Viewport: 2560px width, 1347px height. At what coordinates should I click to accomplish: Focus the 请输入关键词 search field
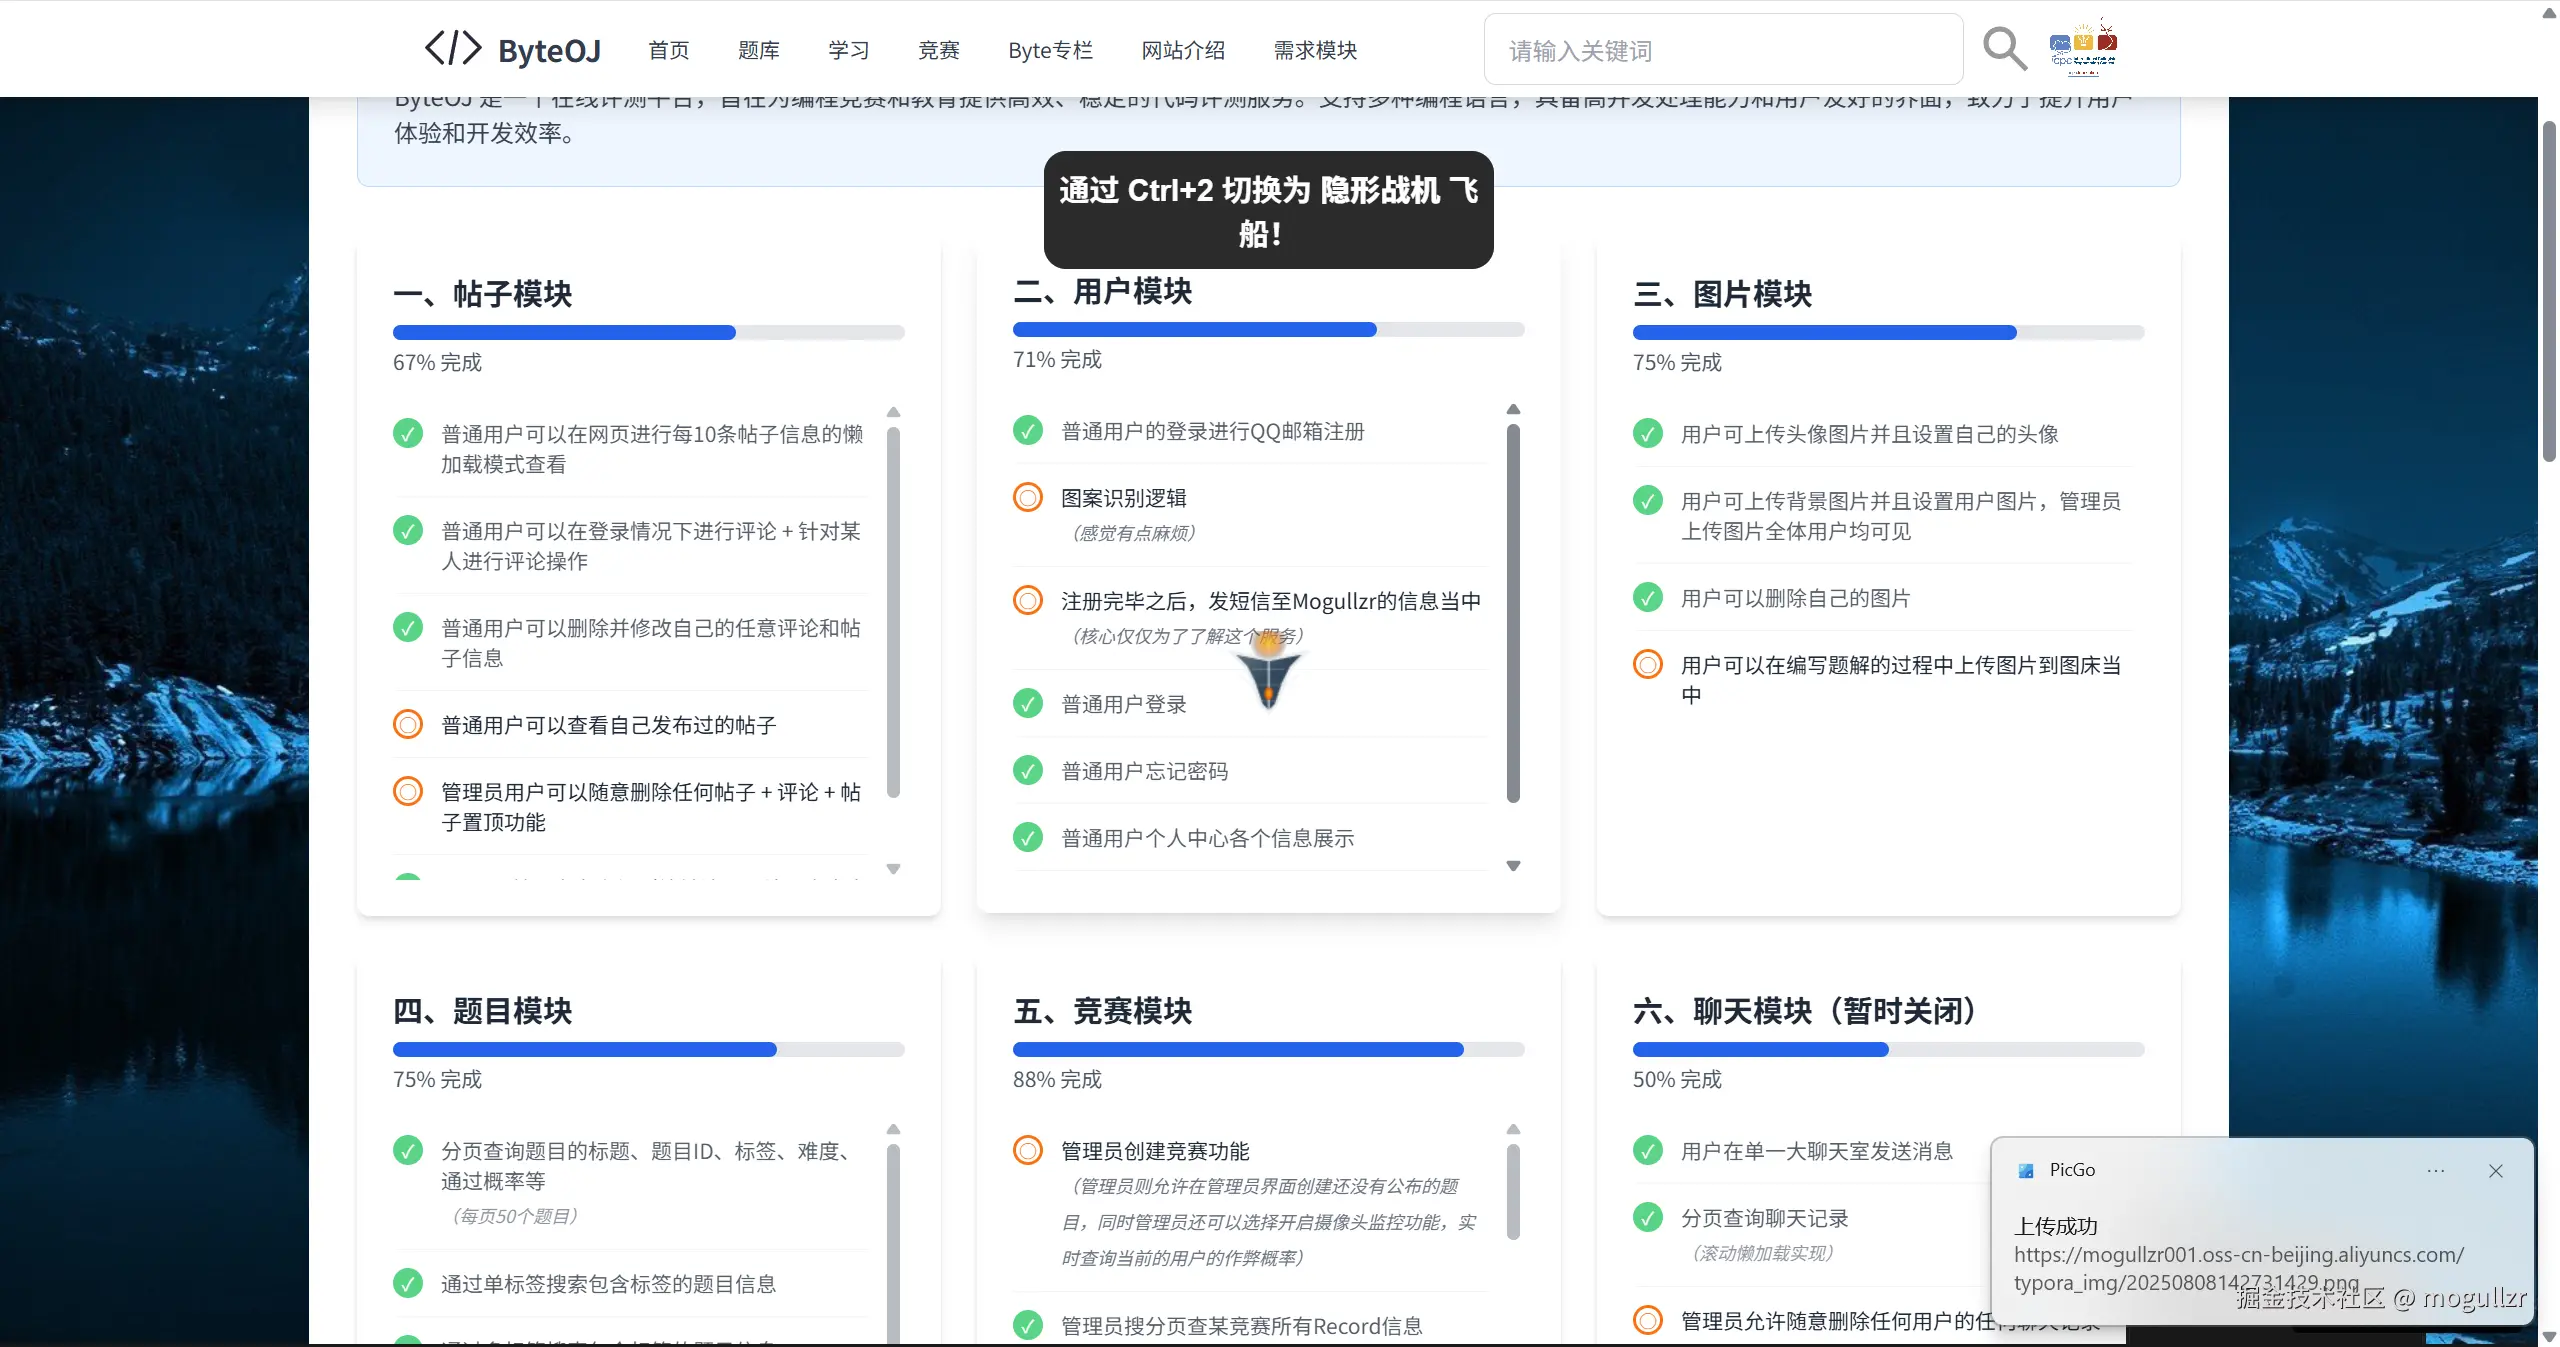[1722, 50]
